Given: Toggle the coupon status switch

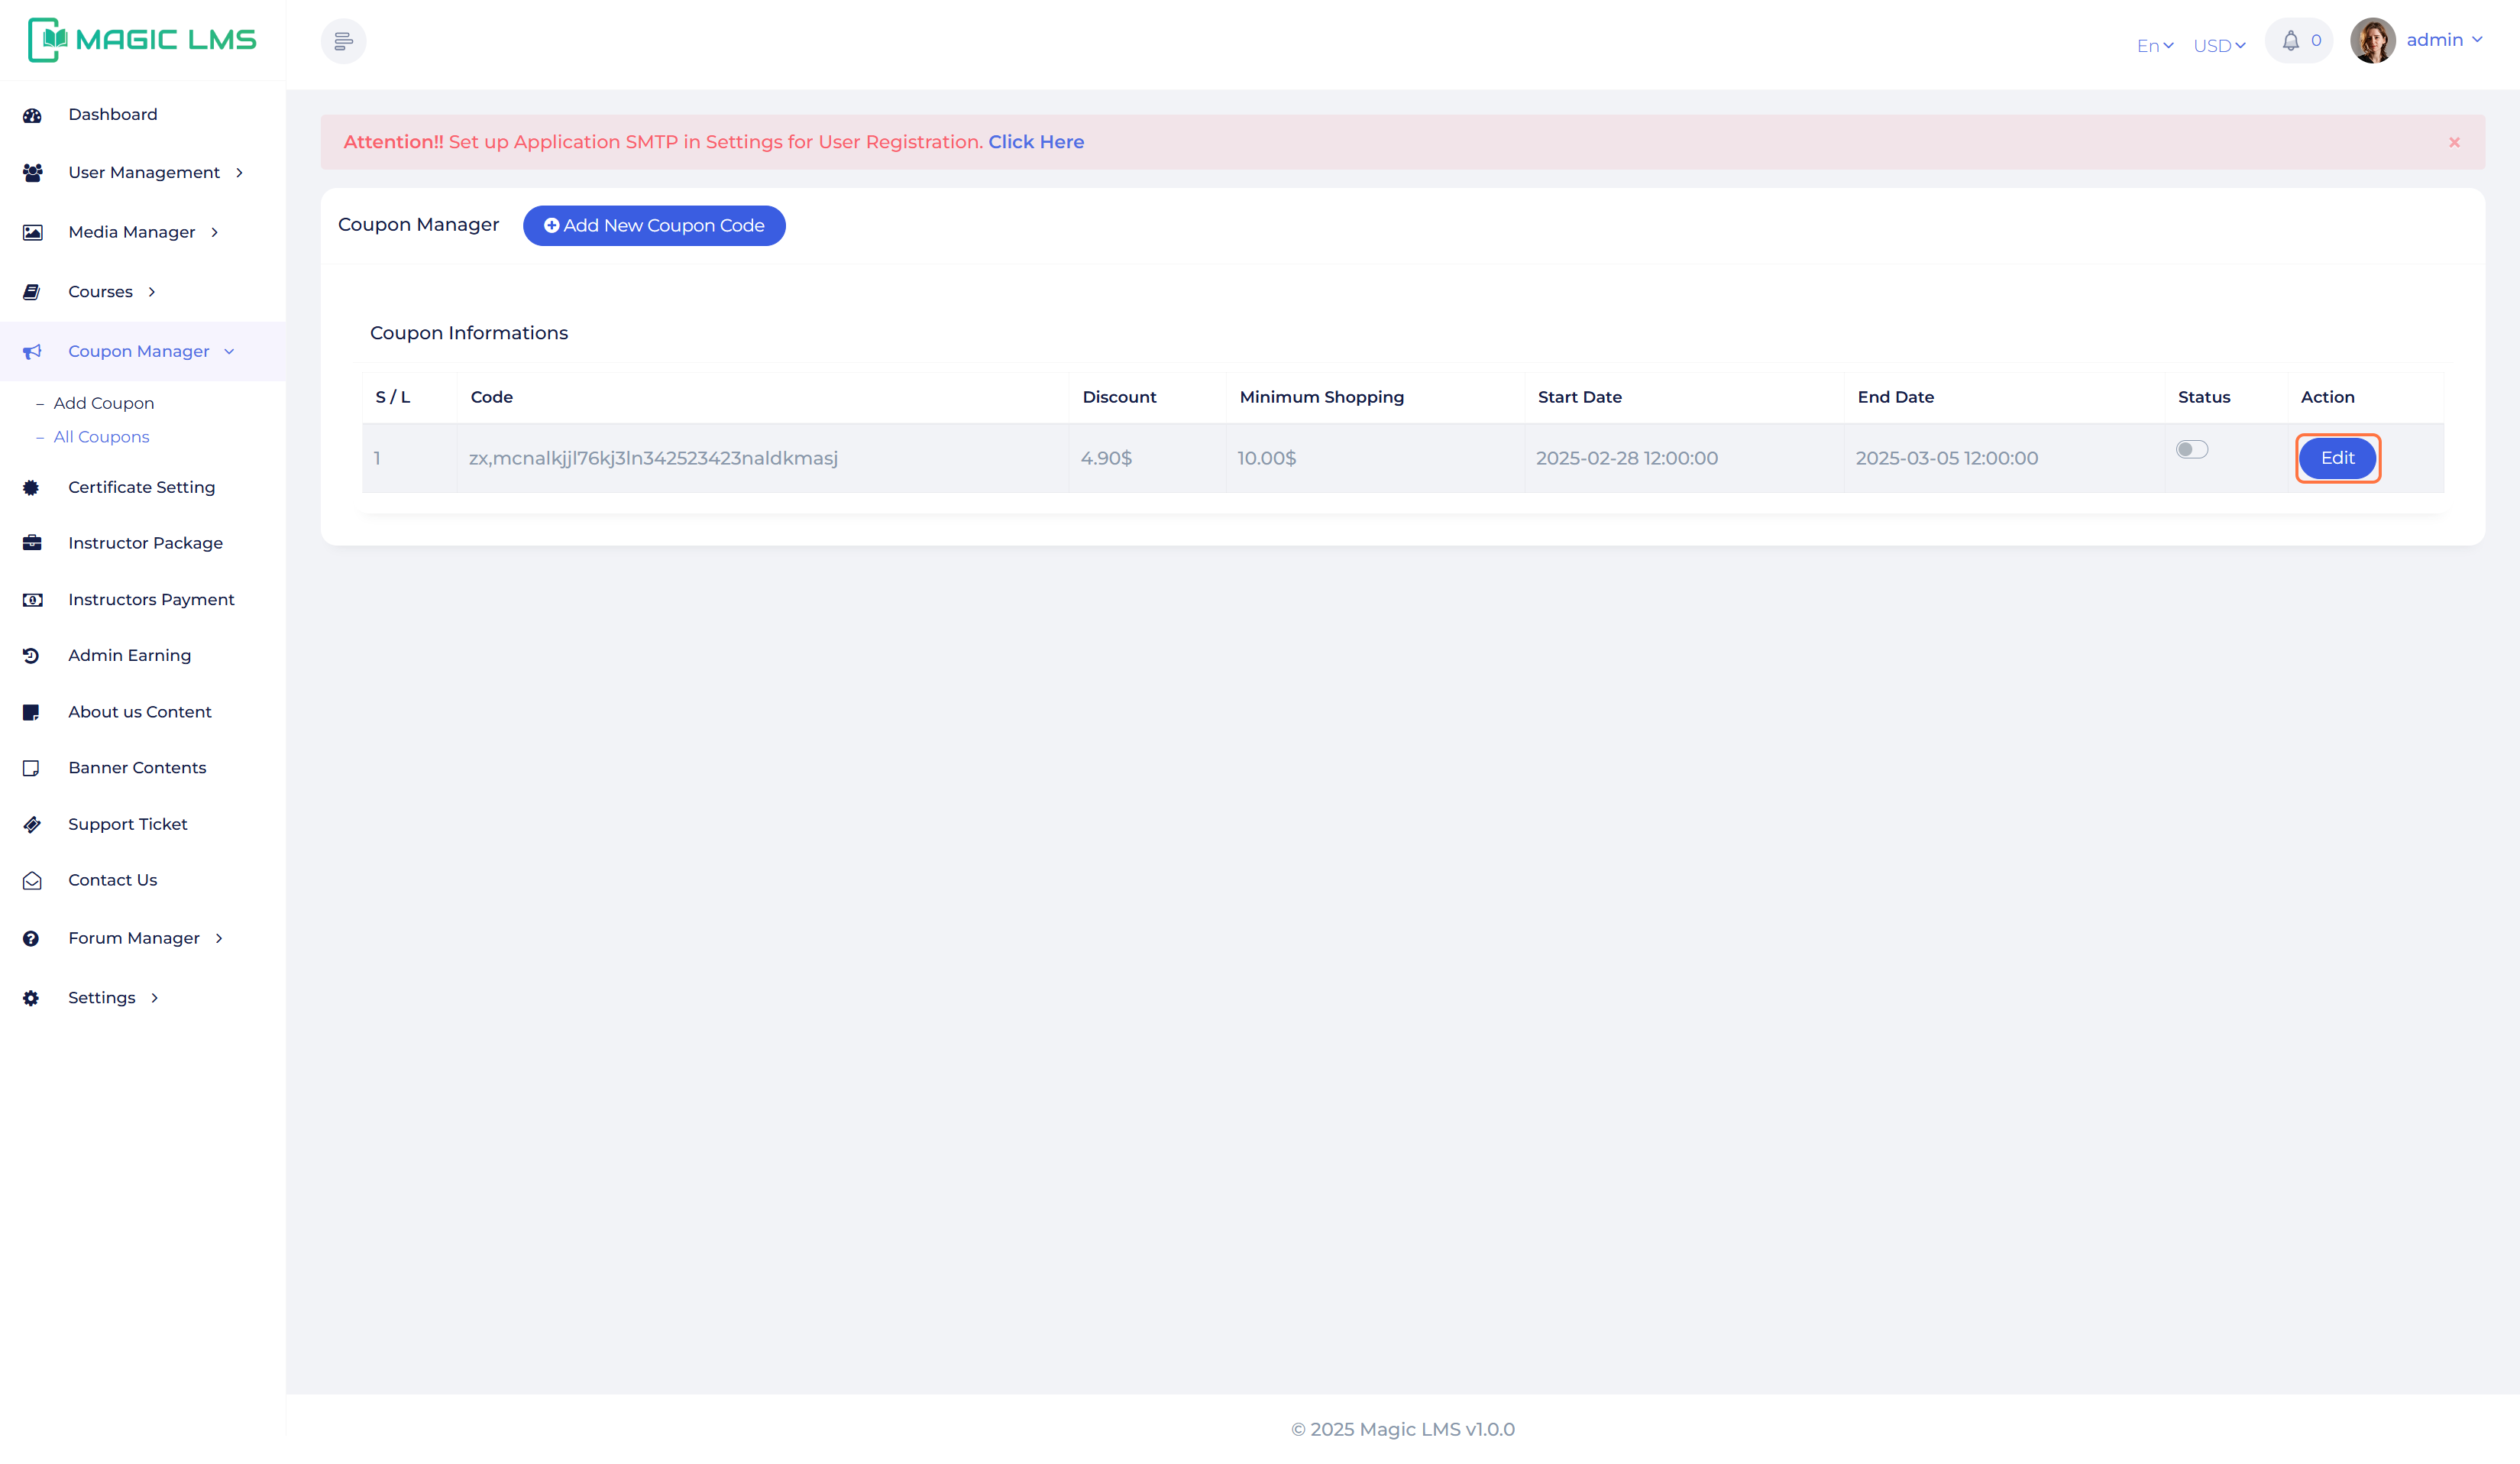Looking at the screenshot, I should pyautogui.click(x=2191, y=450).
